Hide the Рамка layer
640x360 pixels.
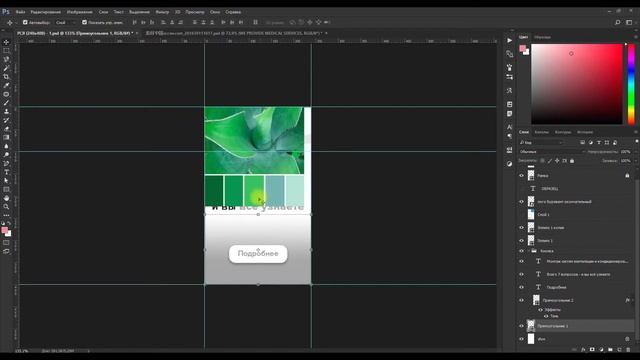pyautogui.click(x=521, y=176)
